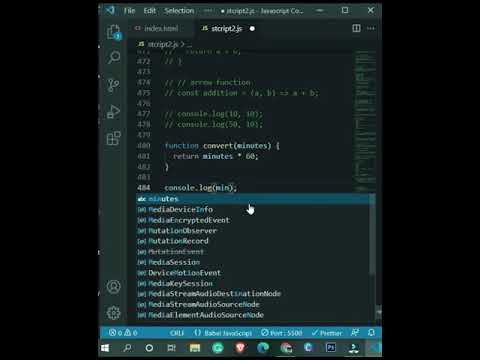Switch to the stcript2.js tab

227,29
